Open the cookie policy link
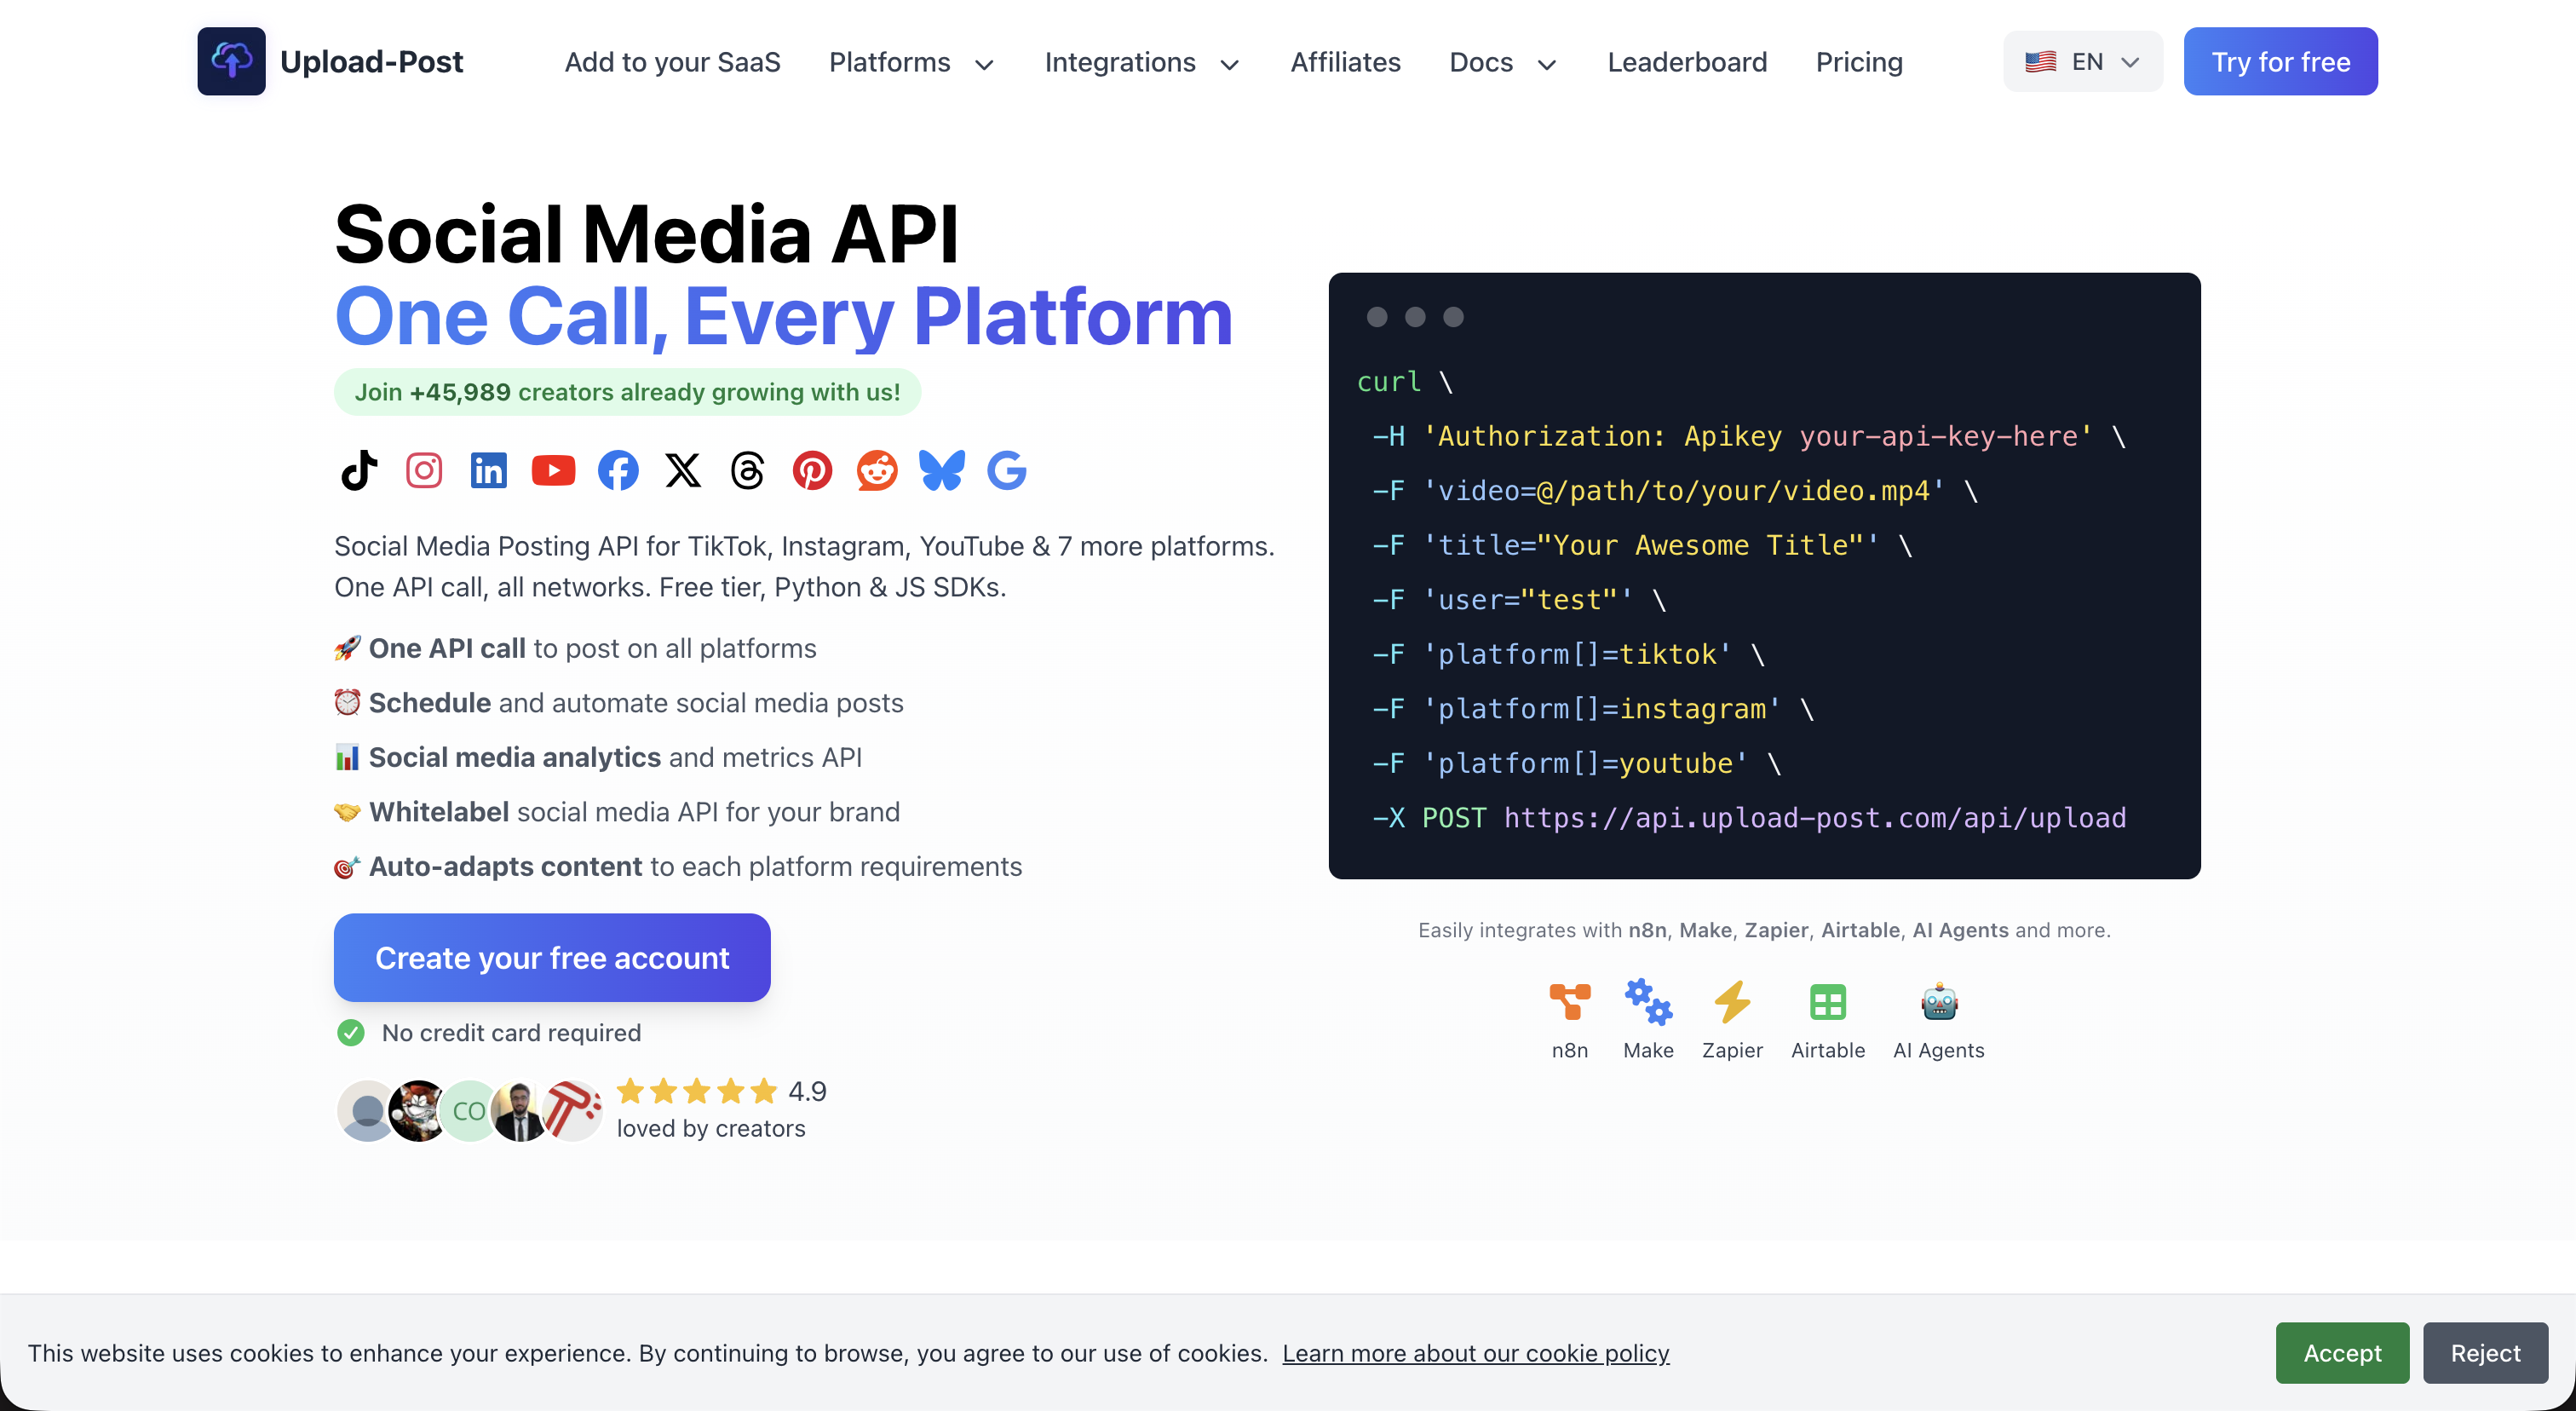Viewport: 2576px width, 1411px height. click(x=1475, y=1353)
